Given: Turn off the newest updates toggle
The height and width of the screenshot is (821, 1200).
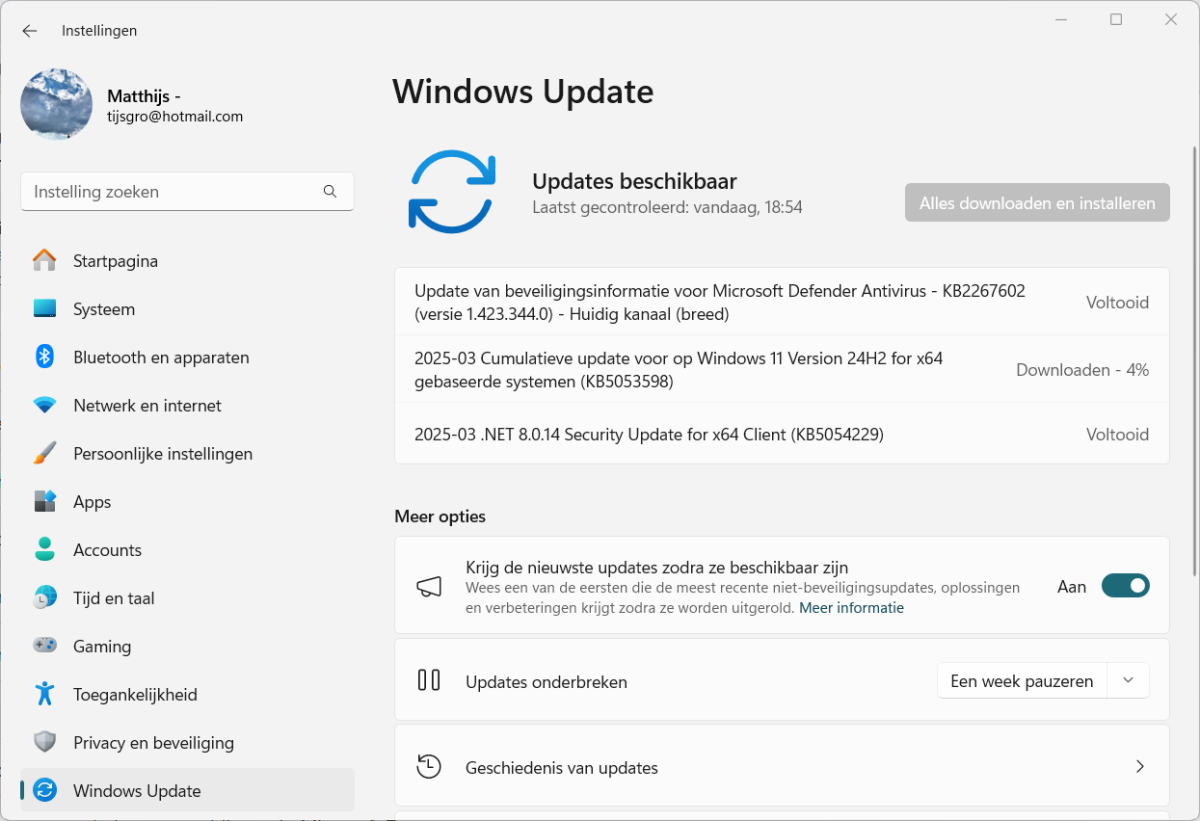Looking at the screenshot, I should 1125,586.
